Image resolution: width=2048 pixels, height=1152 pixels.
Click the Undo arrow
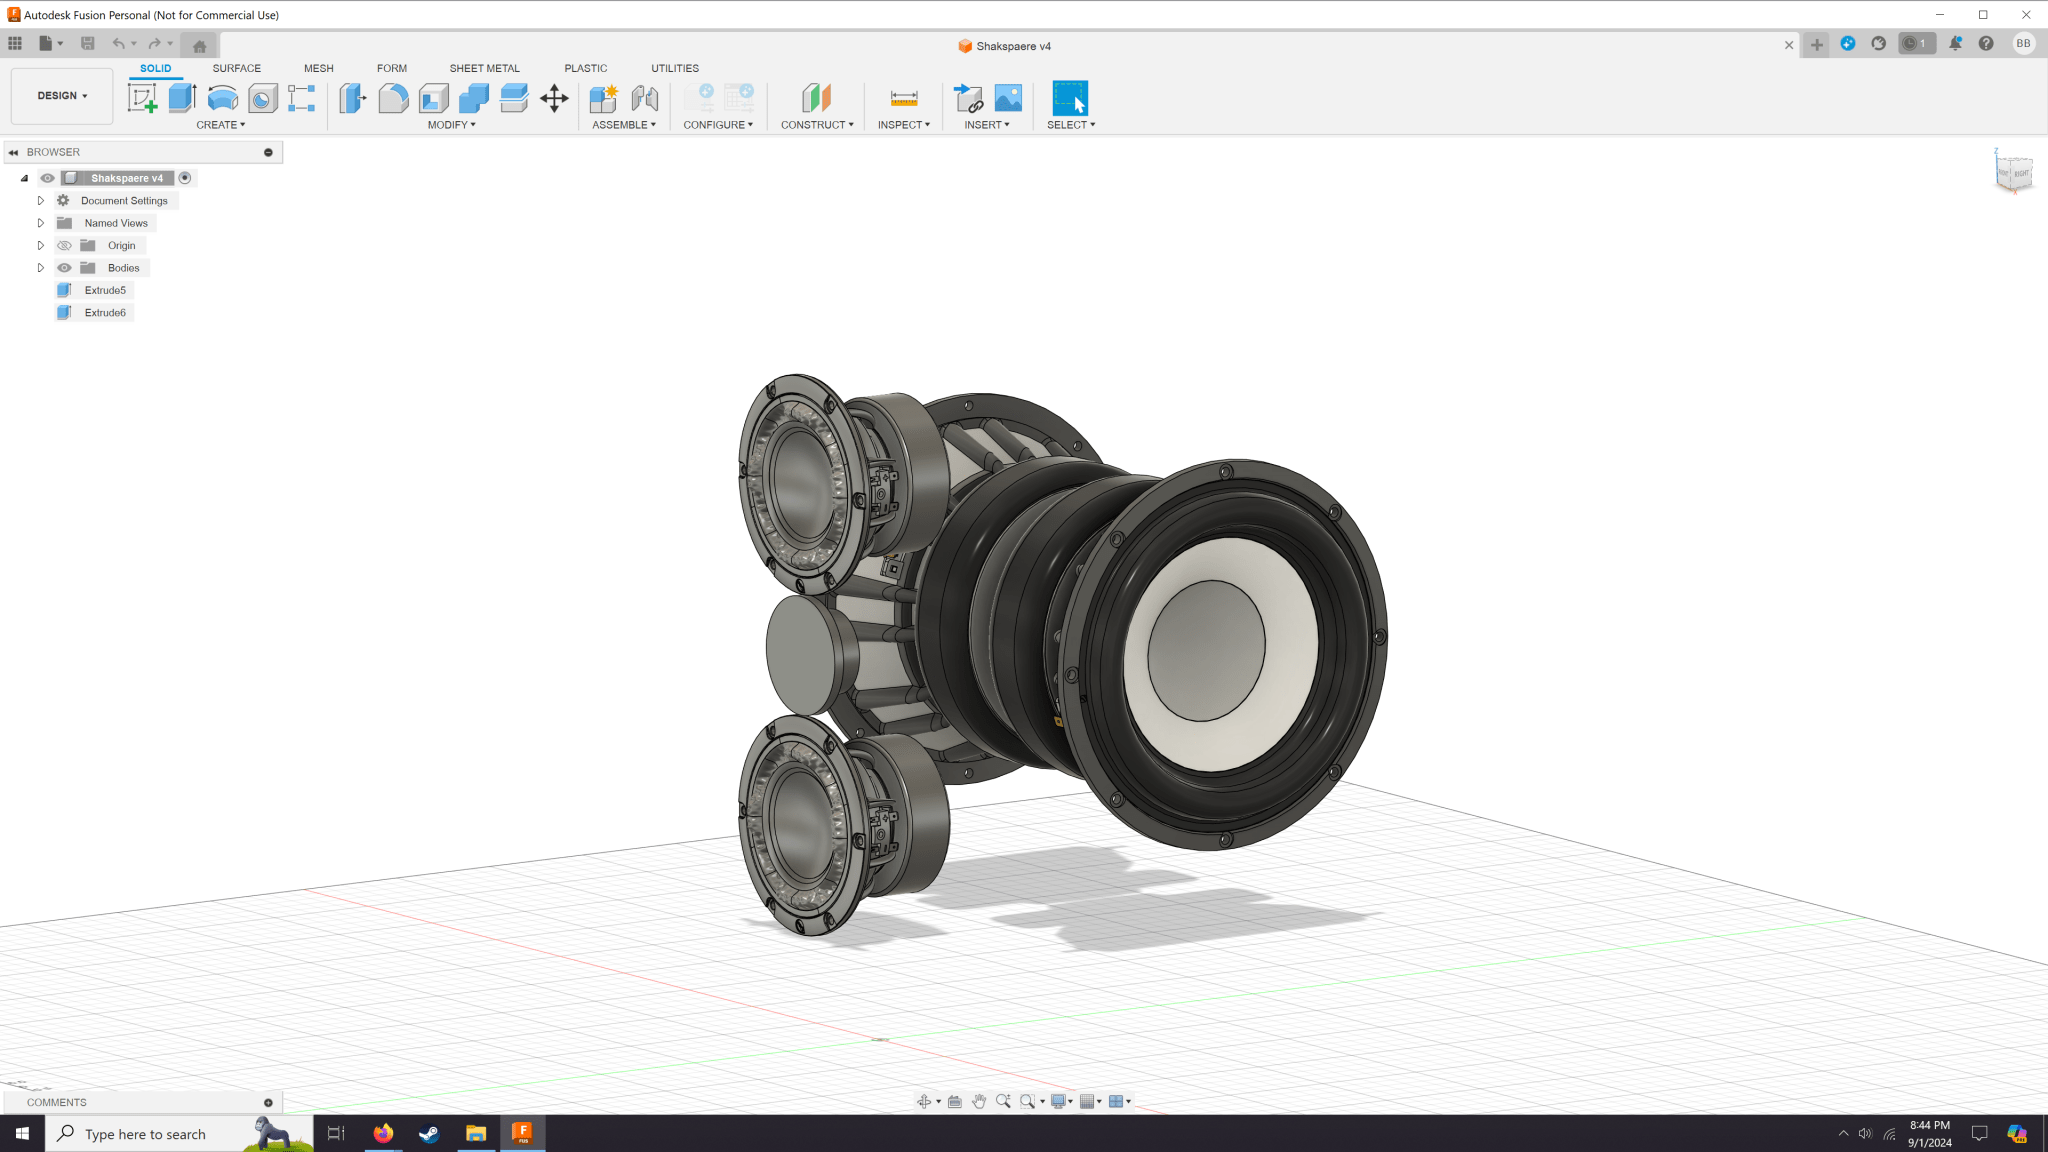pos(119,43)
